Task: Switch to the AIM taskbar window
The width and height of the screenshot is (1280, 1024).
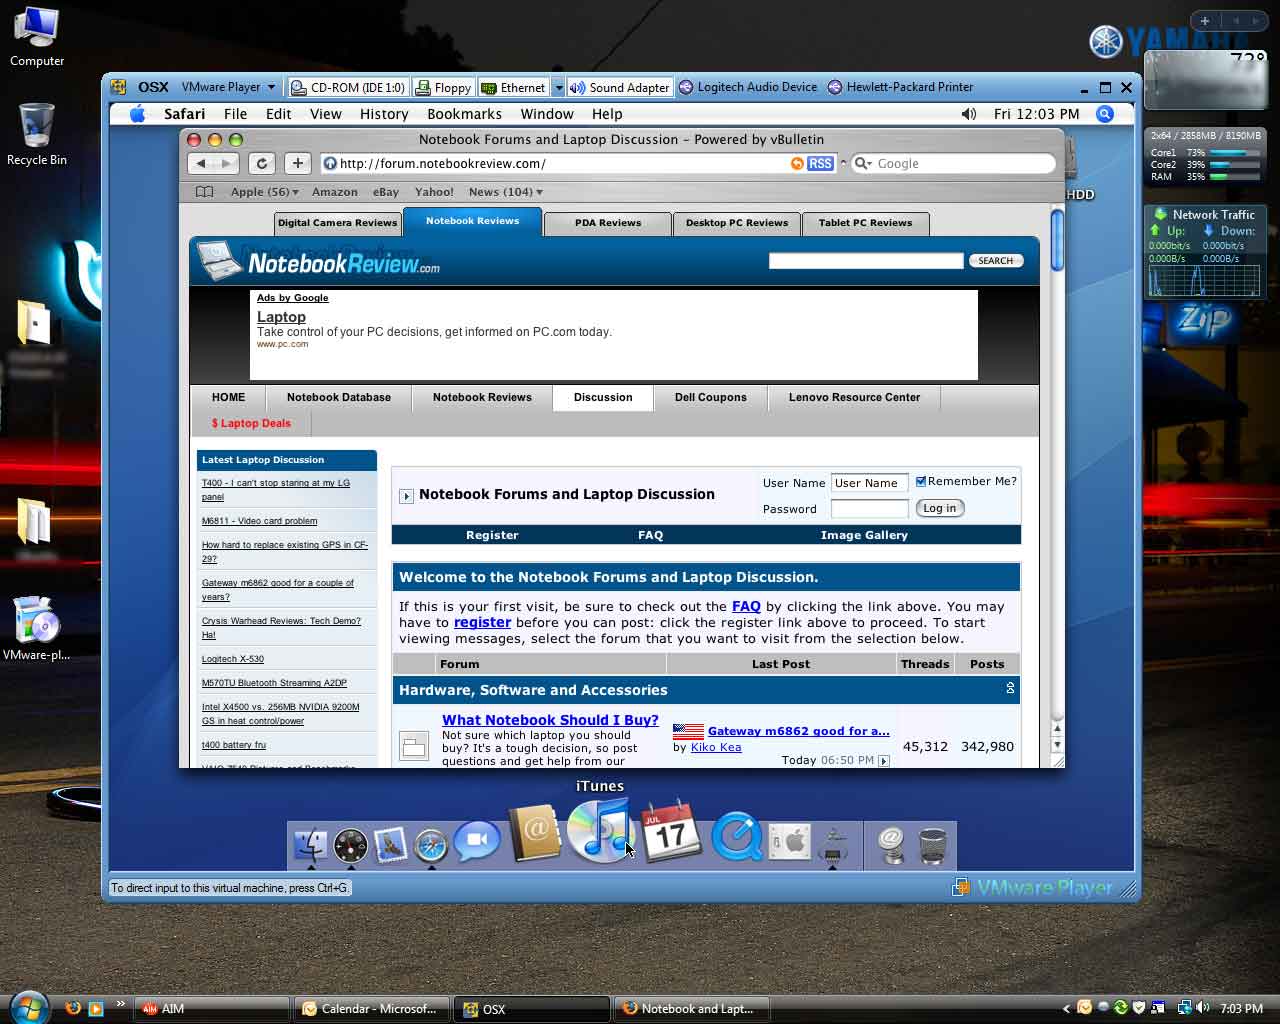Action: [x=212, y=1009]
